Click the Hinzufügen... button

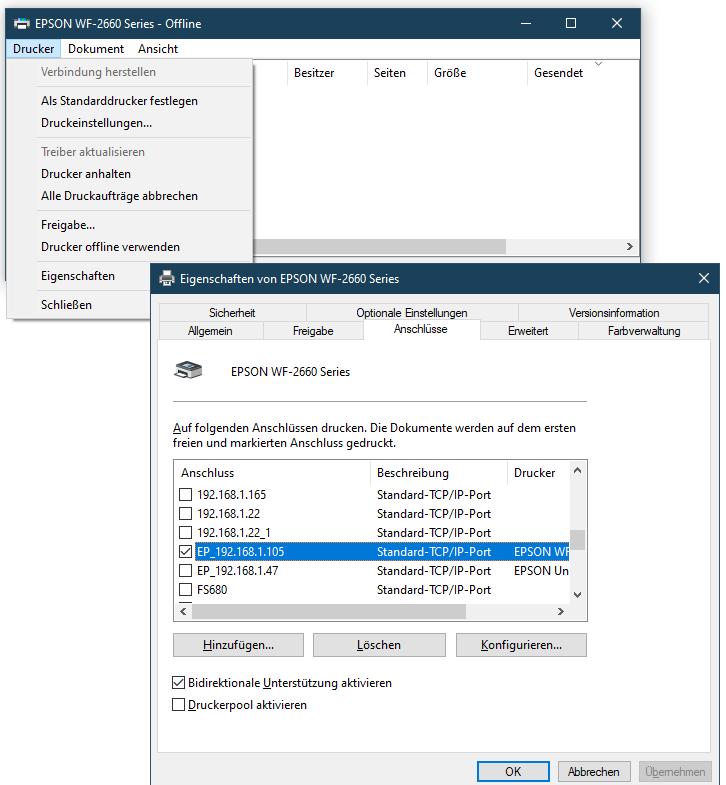point(238,645)
